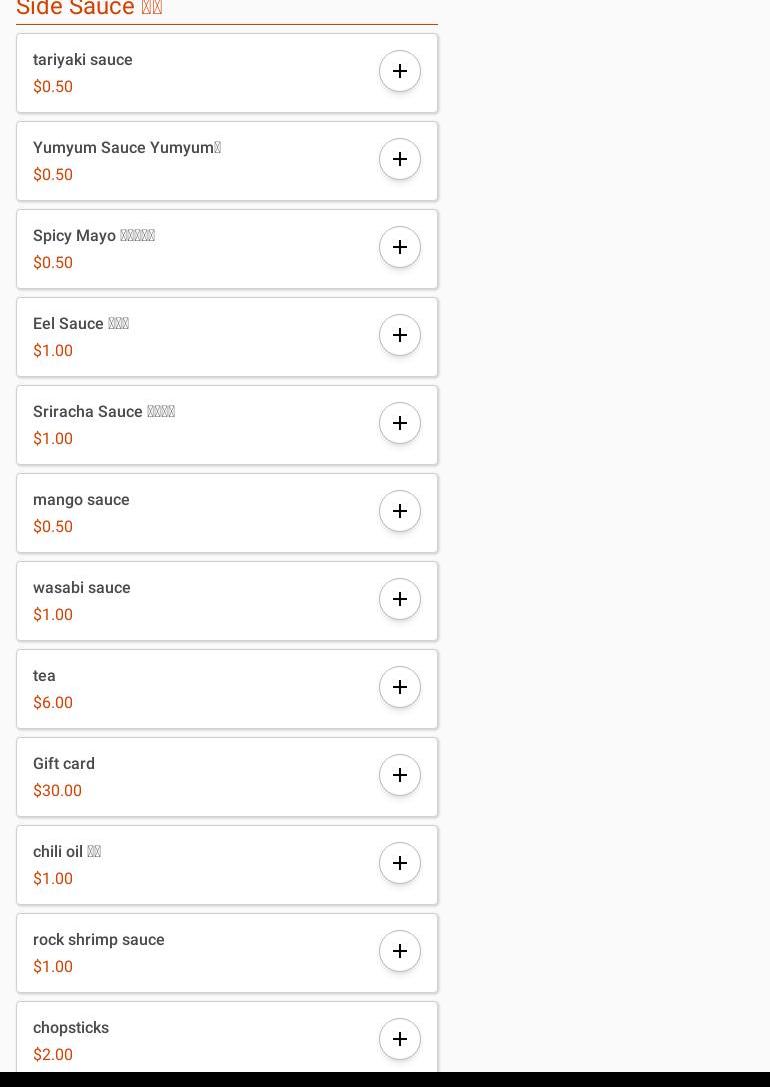Add Spicy Mayo using plus button

[400, 247]
